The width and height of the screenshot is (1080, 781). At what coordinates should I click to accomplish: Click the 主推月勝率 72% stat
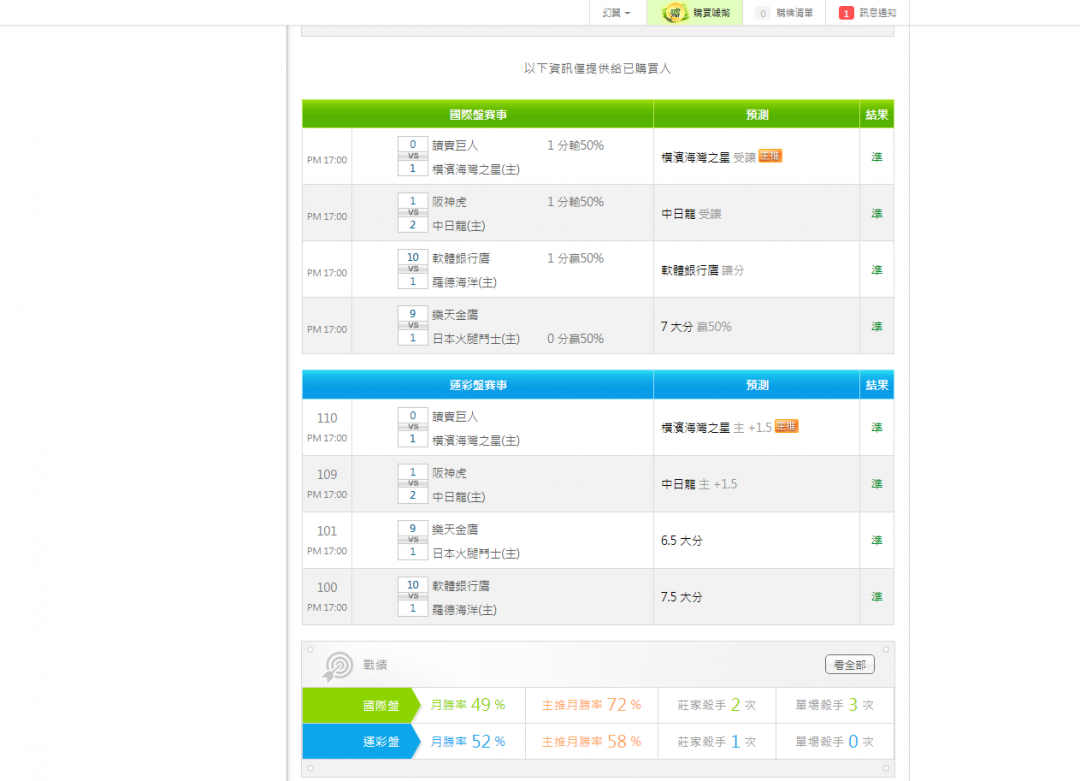point(591,705)
